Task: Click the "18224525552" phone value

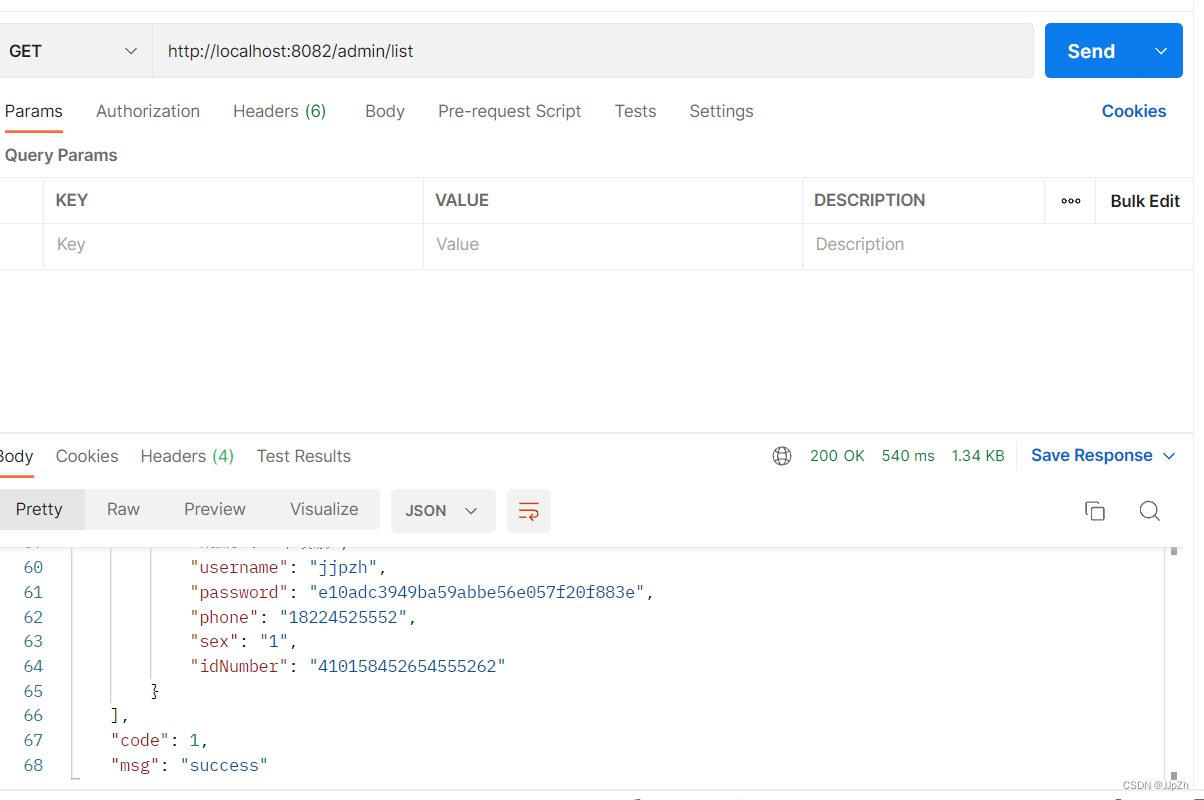Action: [344, 617]
